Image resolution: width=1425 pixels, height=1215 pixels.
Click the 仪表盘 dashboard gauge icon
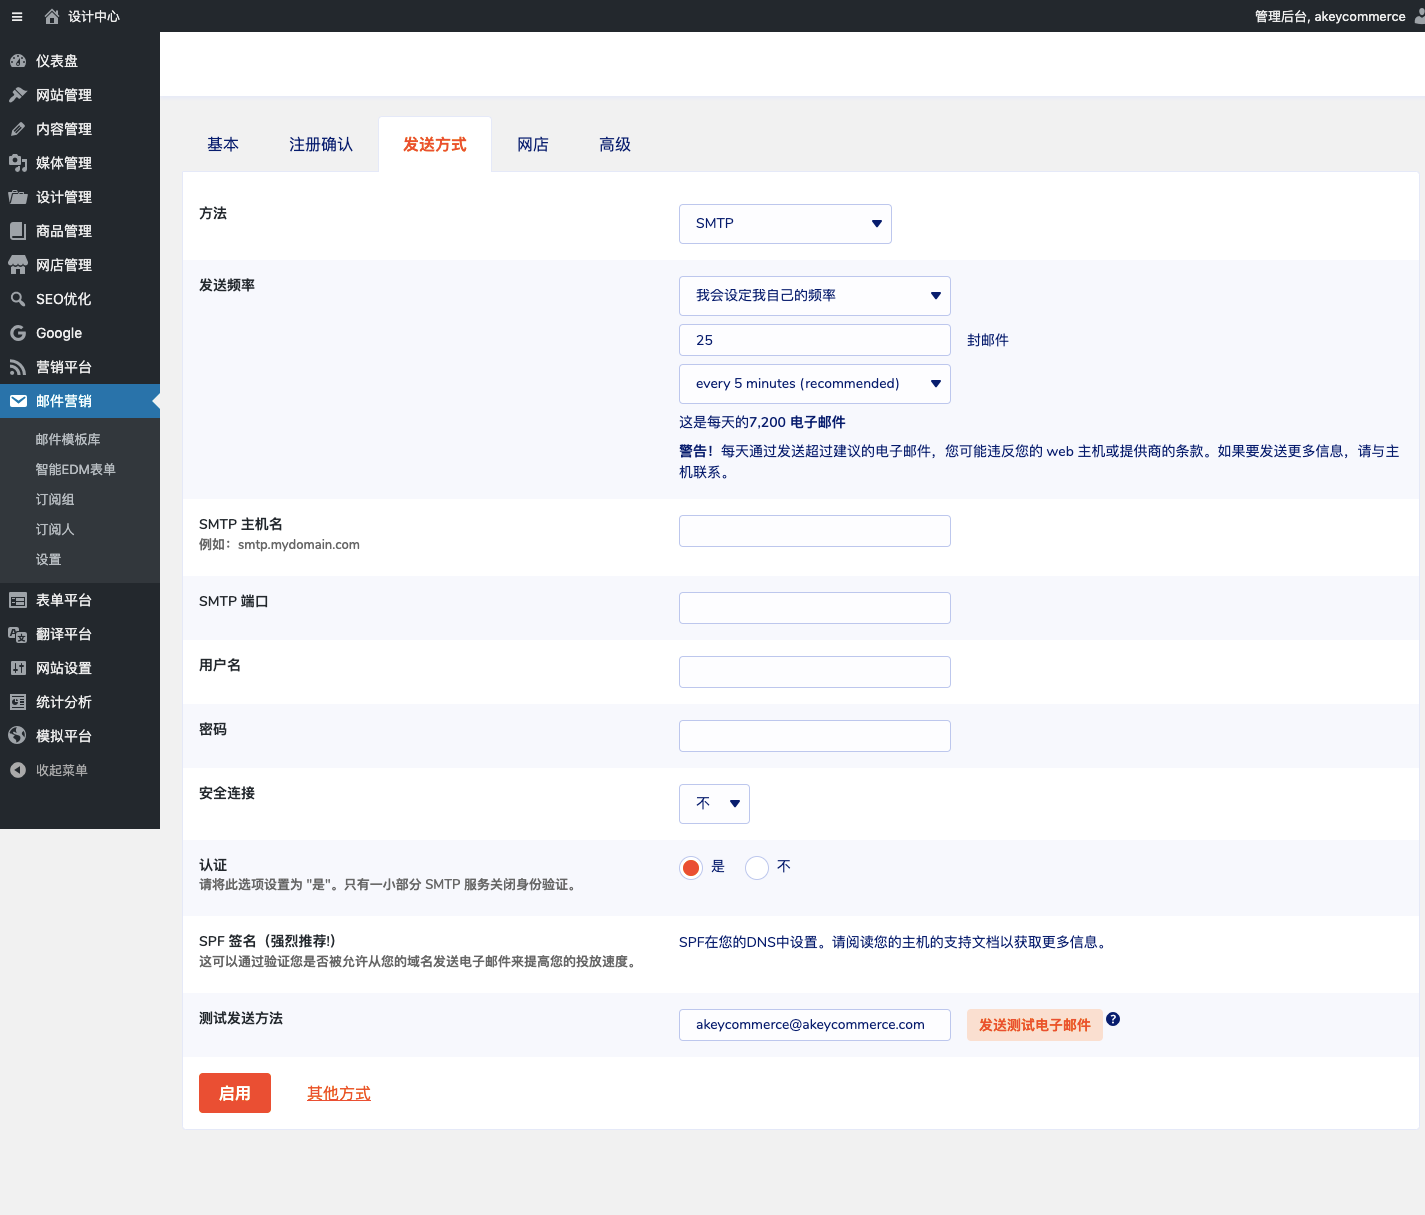[x=18, y=61]
